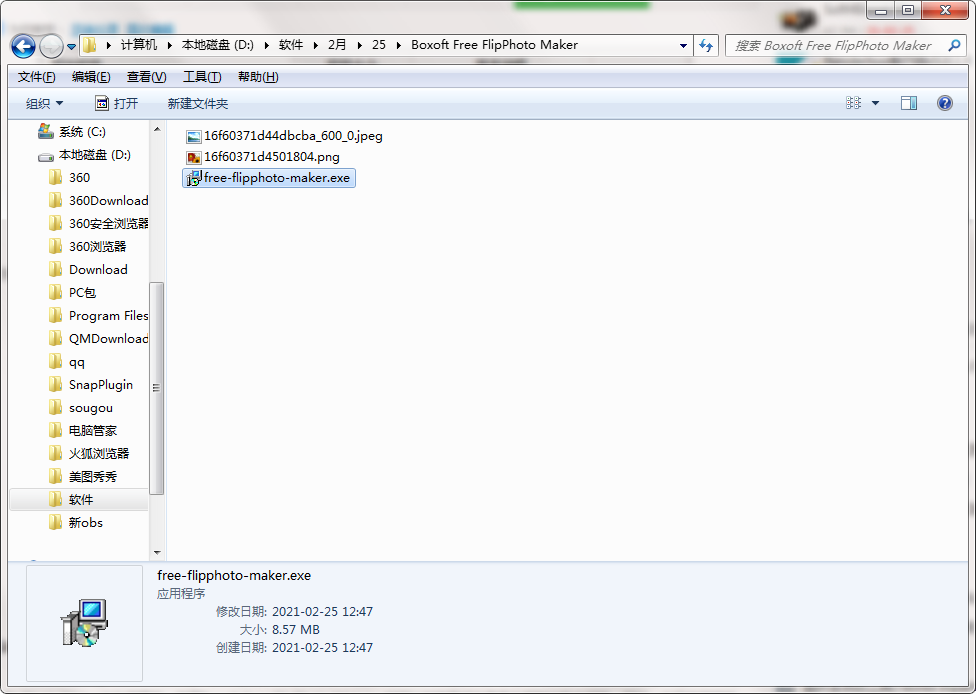Open the QMDownload folder
This screenshot has width=976, height=694.
click(x=108, y=339)
